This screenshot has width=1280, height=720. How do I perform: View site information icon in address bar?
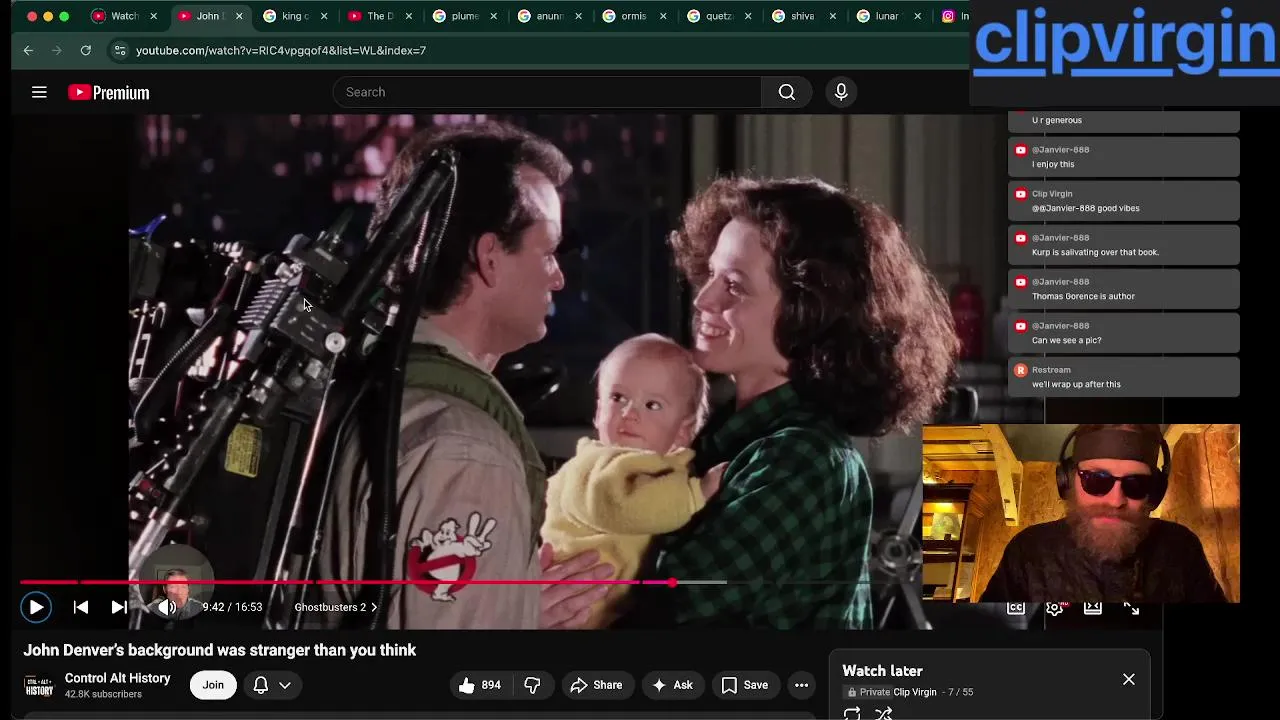120,50
